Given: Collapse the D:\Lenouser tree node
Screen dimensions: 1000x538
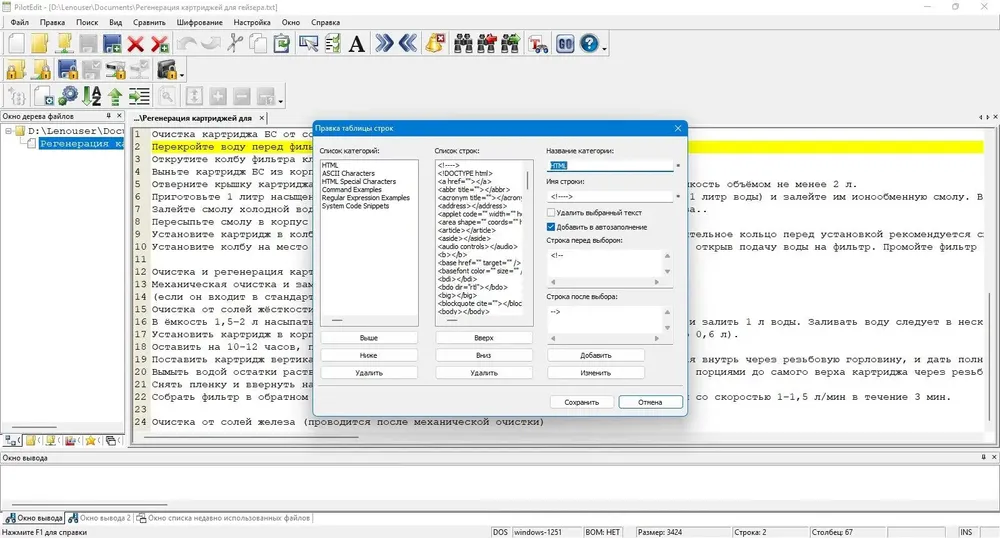Looking at the screenshot, I should [9, 131].
